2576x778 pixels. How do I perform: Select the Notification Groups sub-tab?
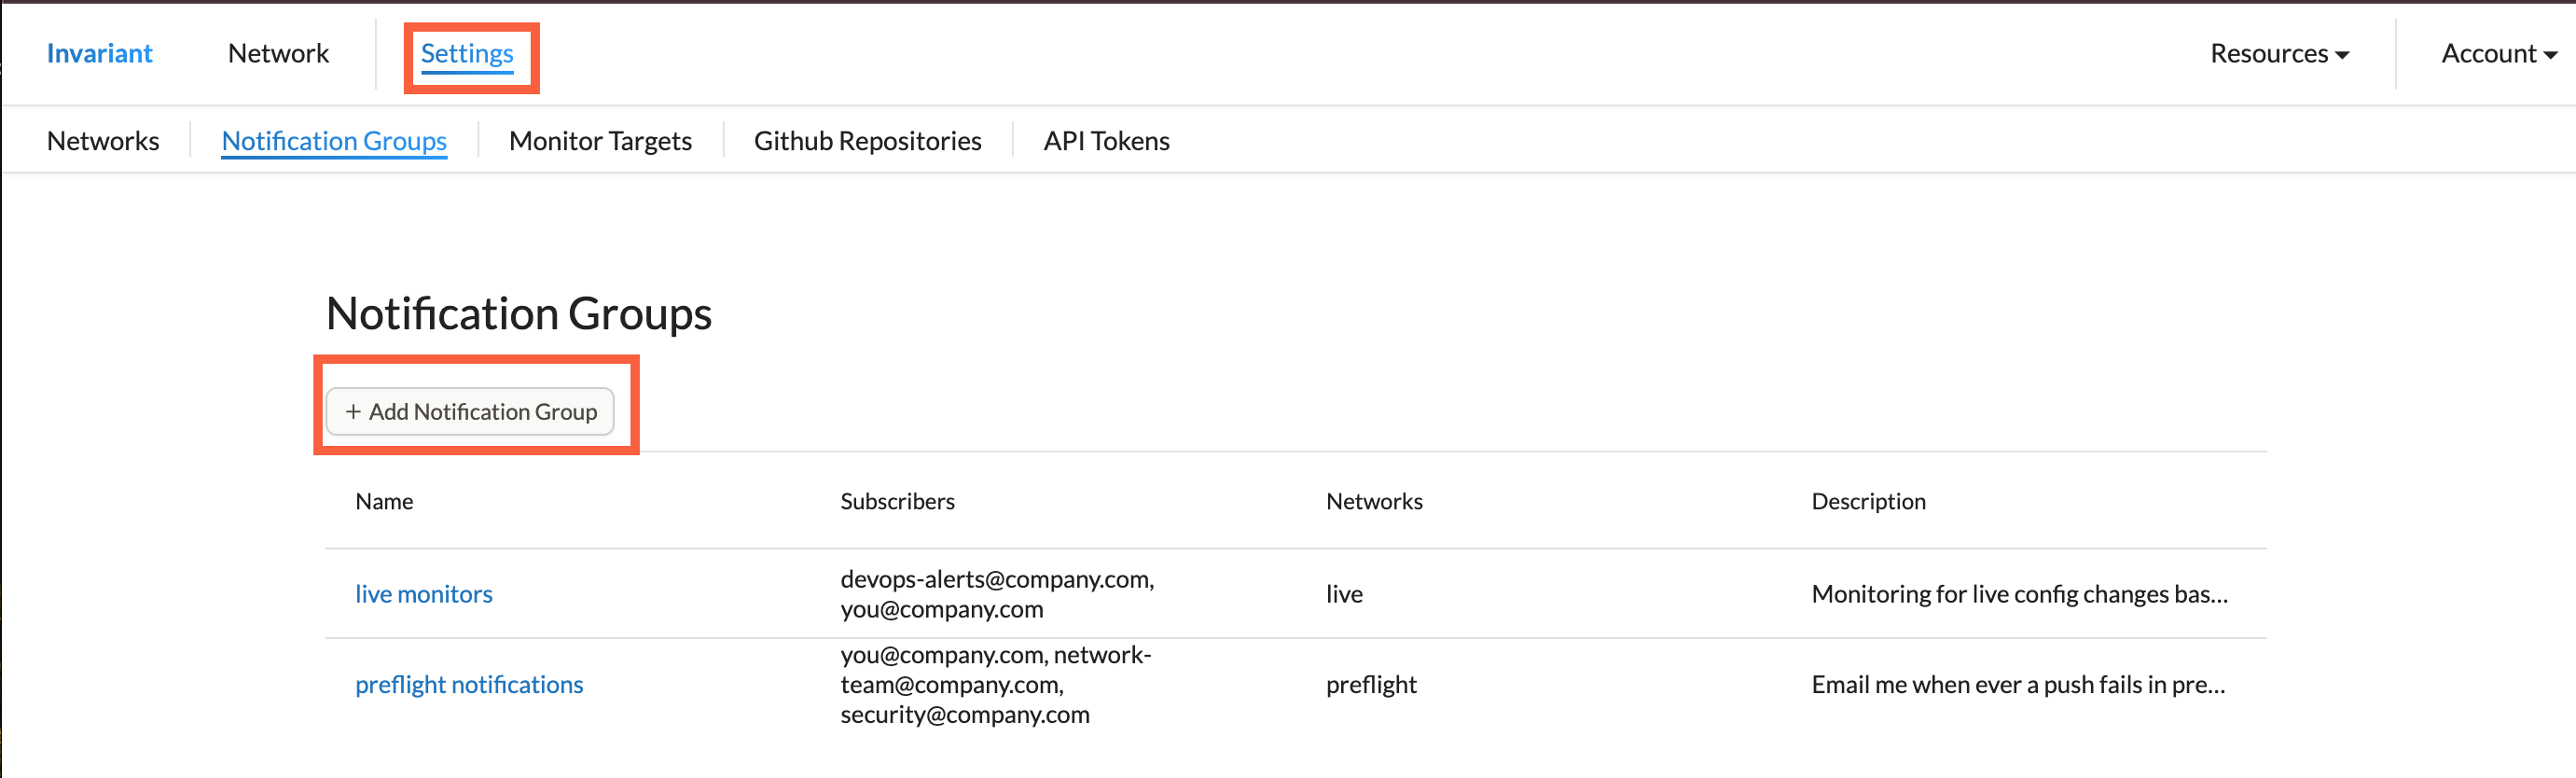click(x=334, y=141)
